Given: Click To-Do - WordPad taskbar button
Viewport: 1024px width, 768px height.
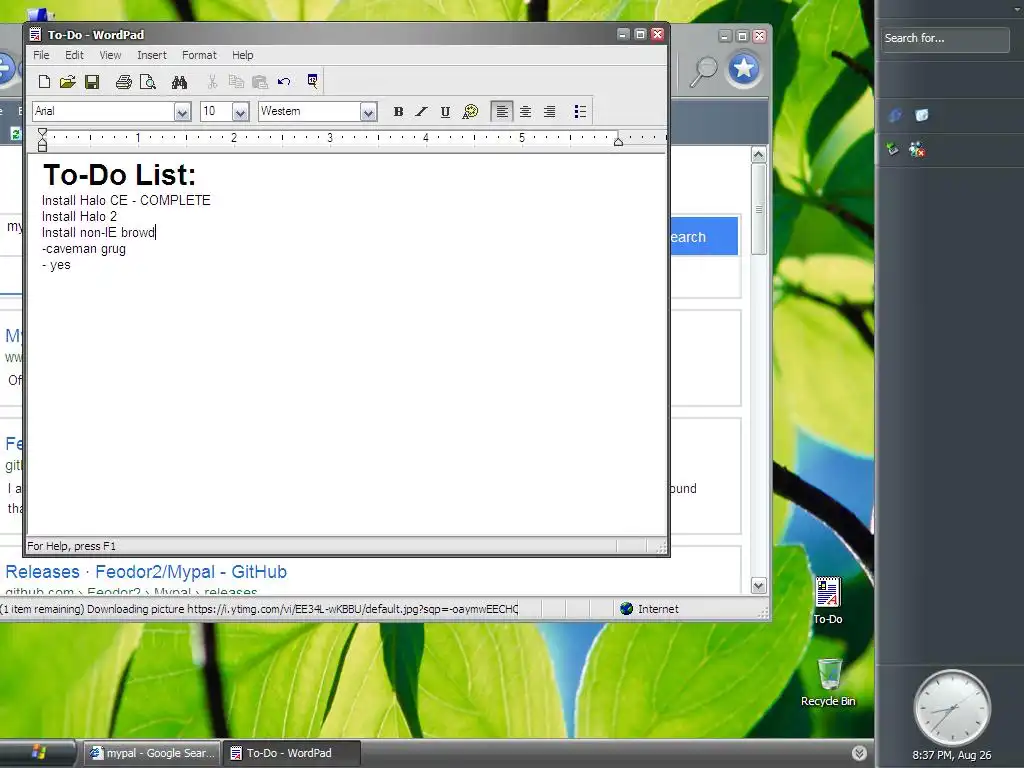Looking at the screenshot, I should coord(291,753).
